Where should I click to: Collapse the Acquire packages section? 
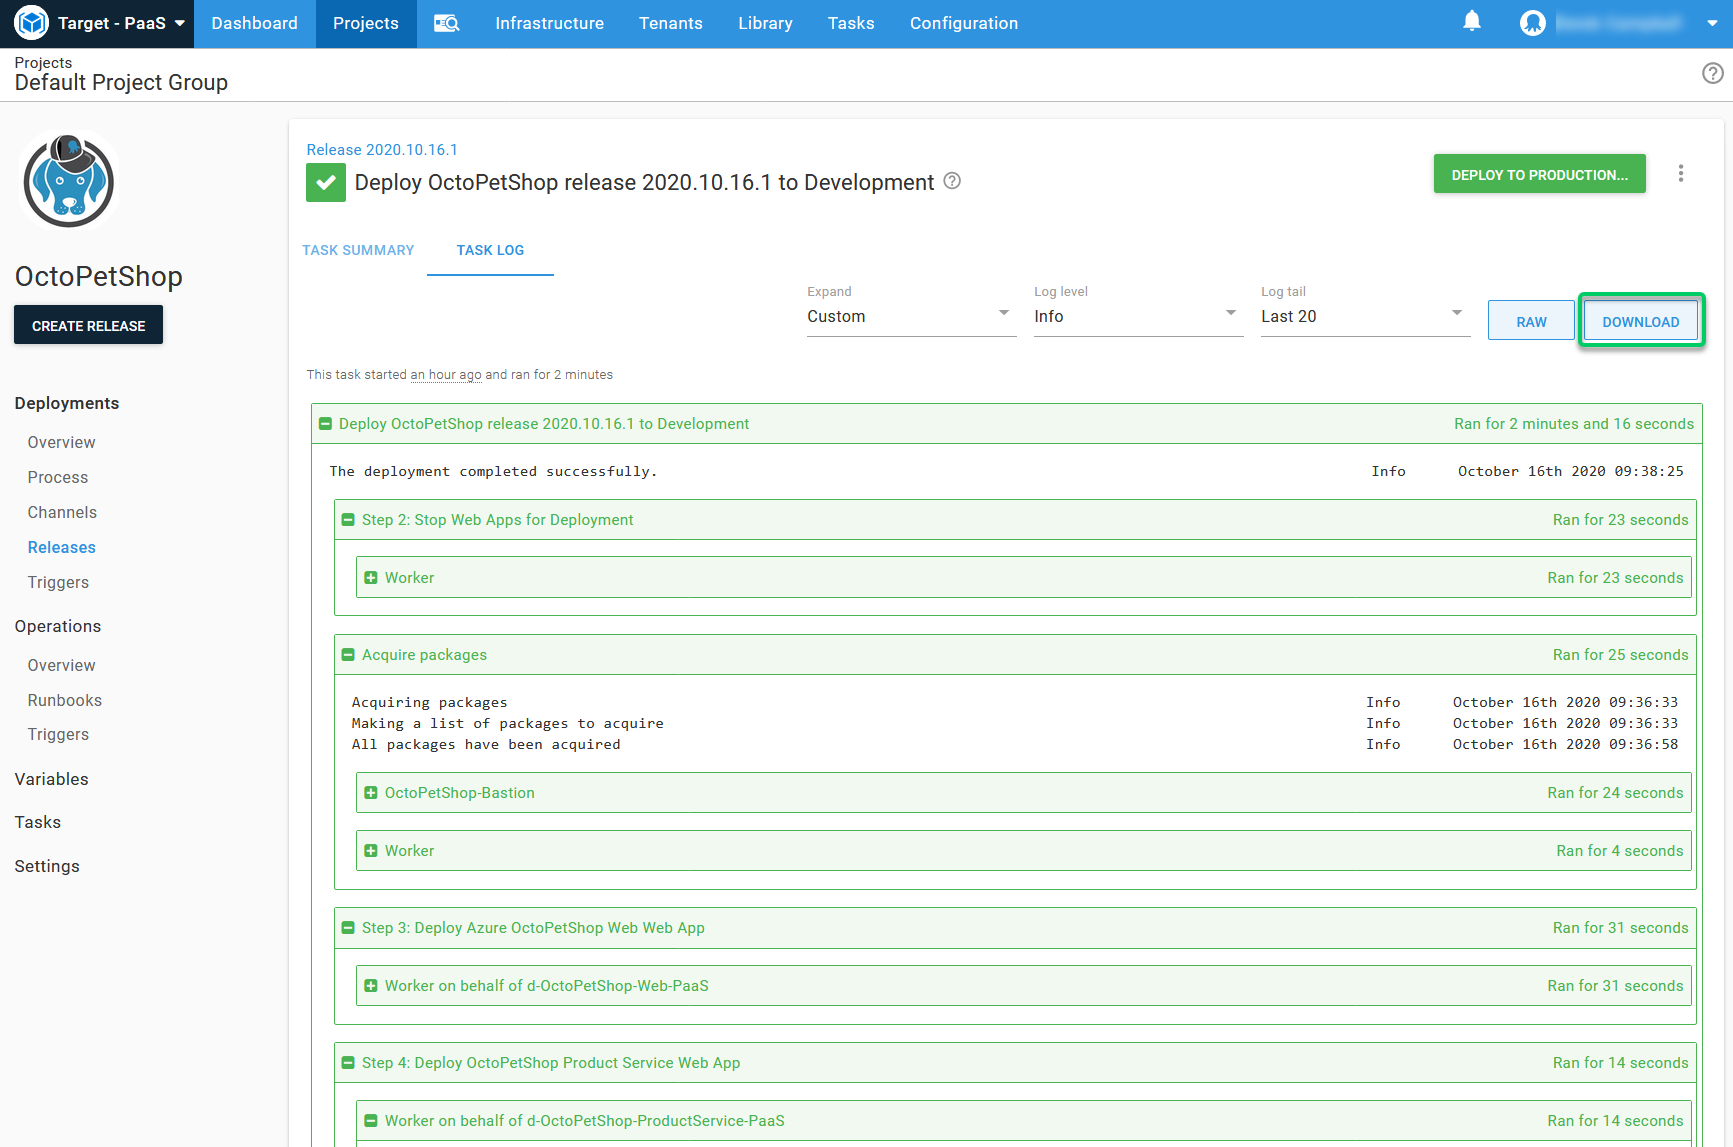point(348,655)
